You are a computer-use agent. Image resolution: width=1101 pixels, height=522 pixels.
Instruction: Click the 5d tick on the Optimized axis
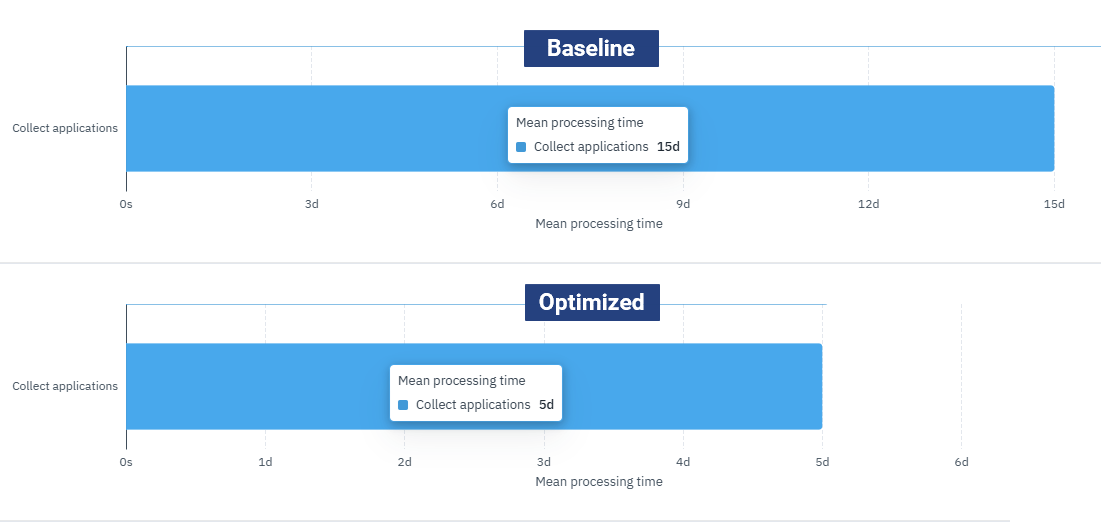point(822,462)
